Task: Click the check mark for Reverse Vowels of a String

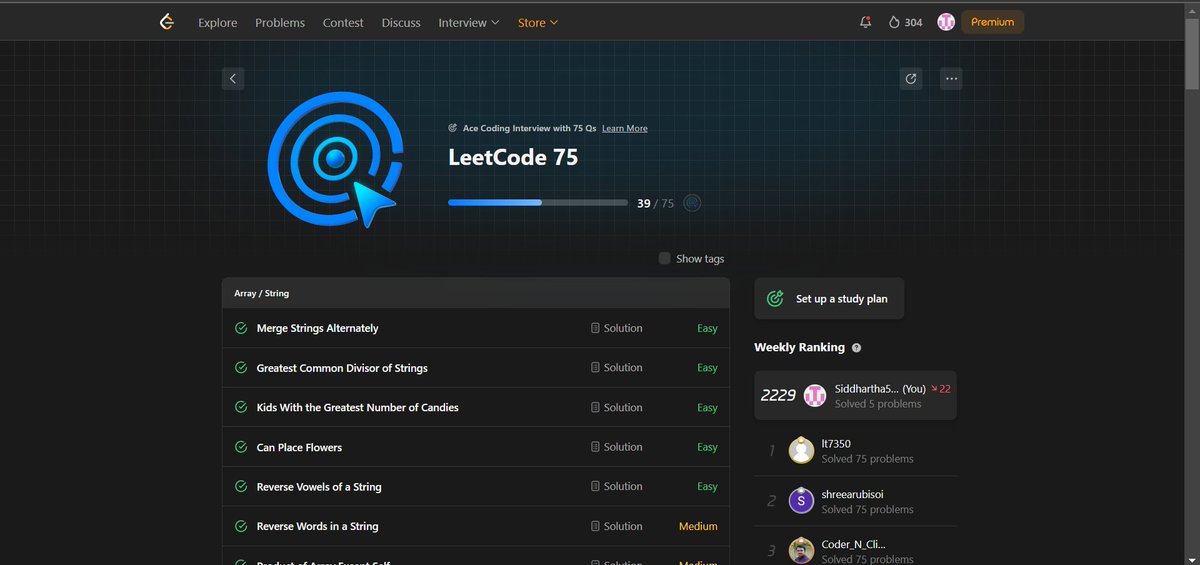Action: 241,486
